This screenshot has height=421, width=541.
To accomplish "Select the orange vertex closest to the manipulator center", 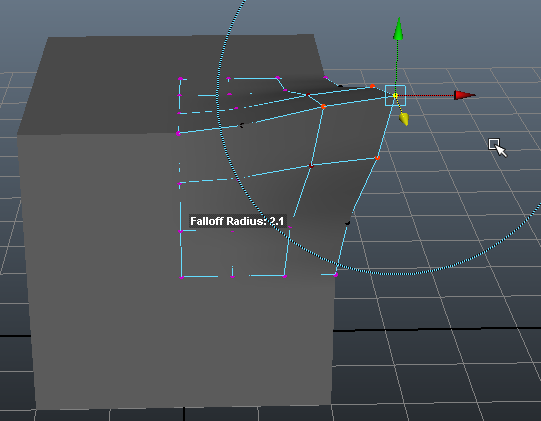I will tap(372, 86).
